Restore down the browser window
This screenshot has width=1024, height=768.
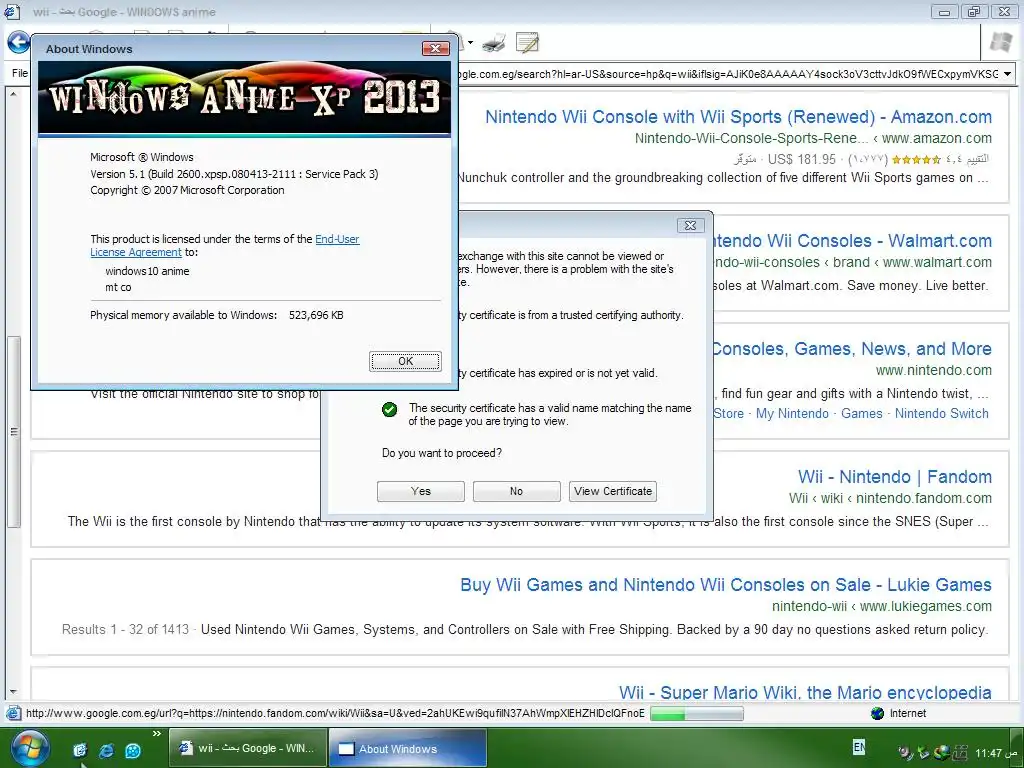click(974, 12)
